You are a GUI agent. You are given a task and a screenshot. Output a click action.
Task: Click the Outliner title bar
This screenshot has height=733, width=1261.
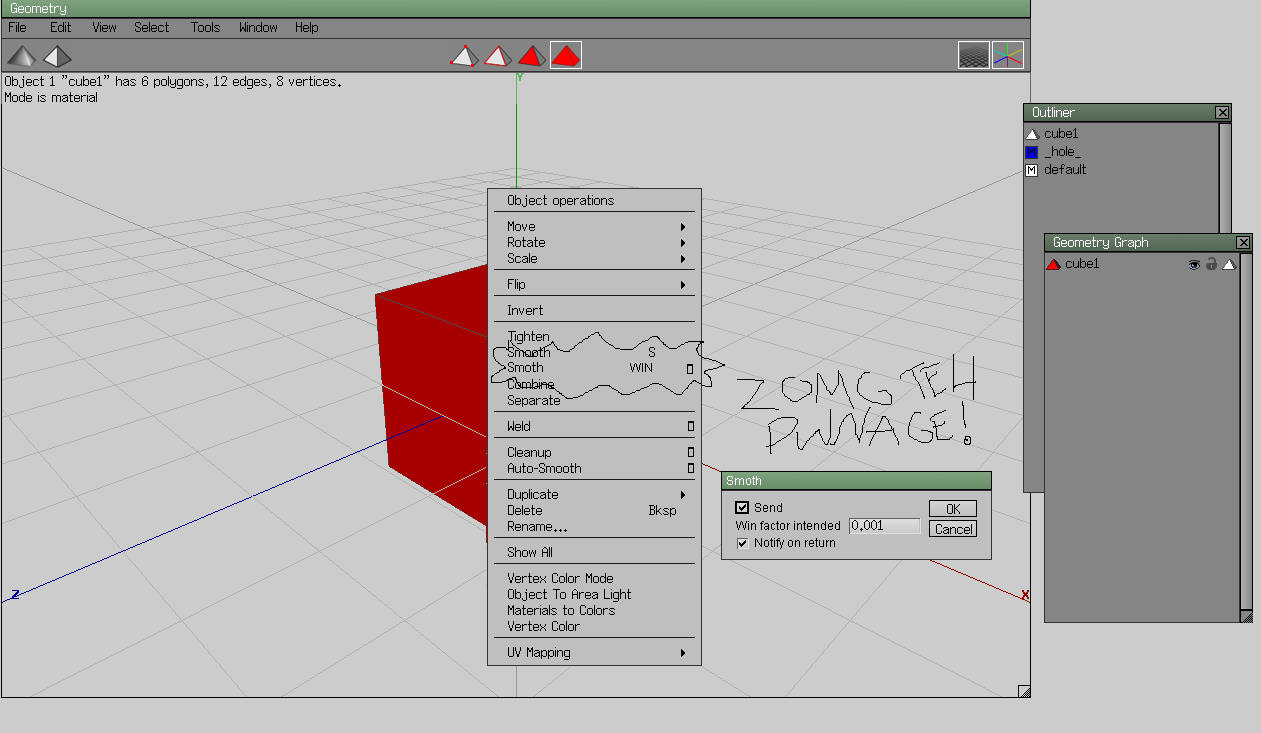pos(1127,113)
